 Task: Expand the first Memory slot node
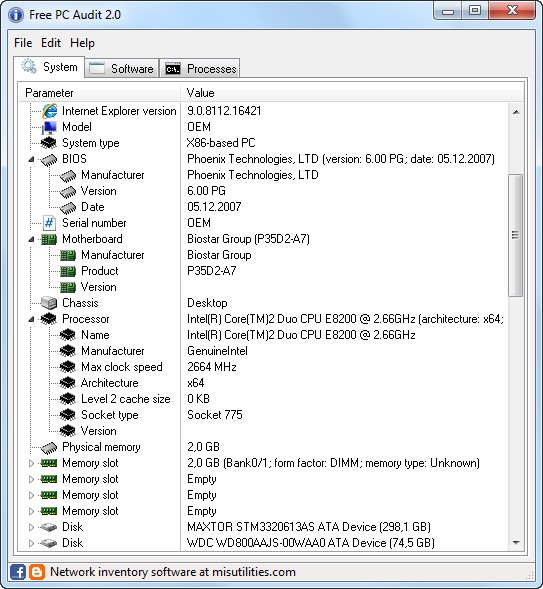[32, 463]
